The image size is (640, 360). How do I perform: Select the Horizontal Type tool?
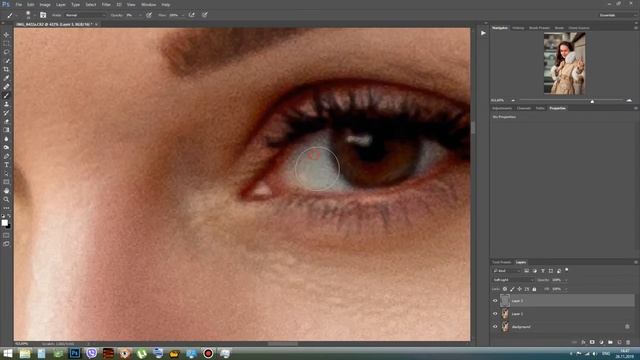pyautogui.click(x=6, y=164)
